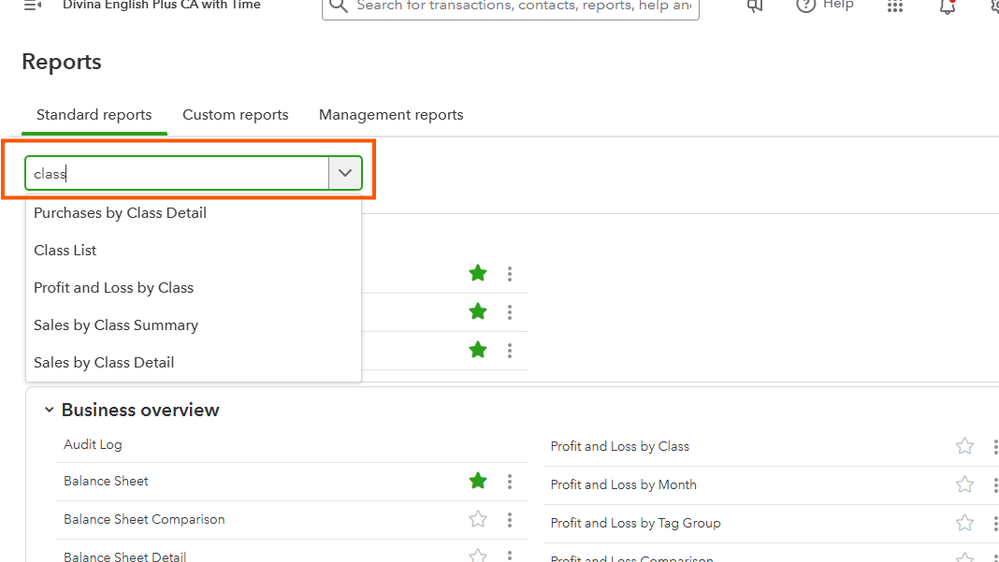
Task: Open the Audit Log report
Action: (x=93, y=445)
